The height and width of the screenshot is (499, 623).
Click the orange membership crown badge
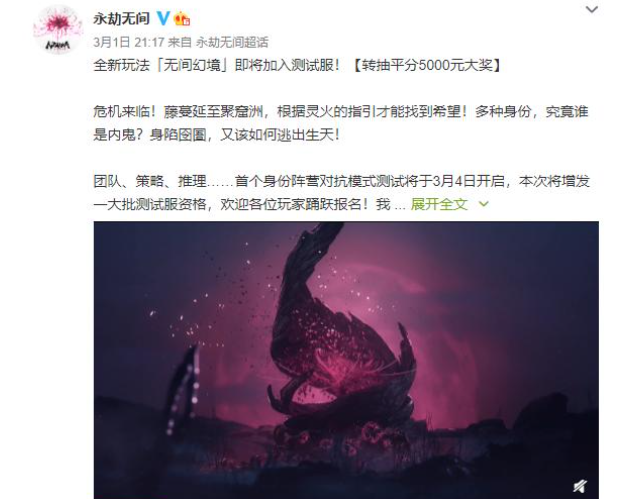(182, 19)
